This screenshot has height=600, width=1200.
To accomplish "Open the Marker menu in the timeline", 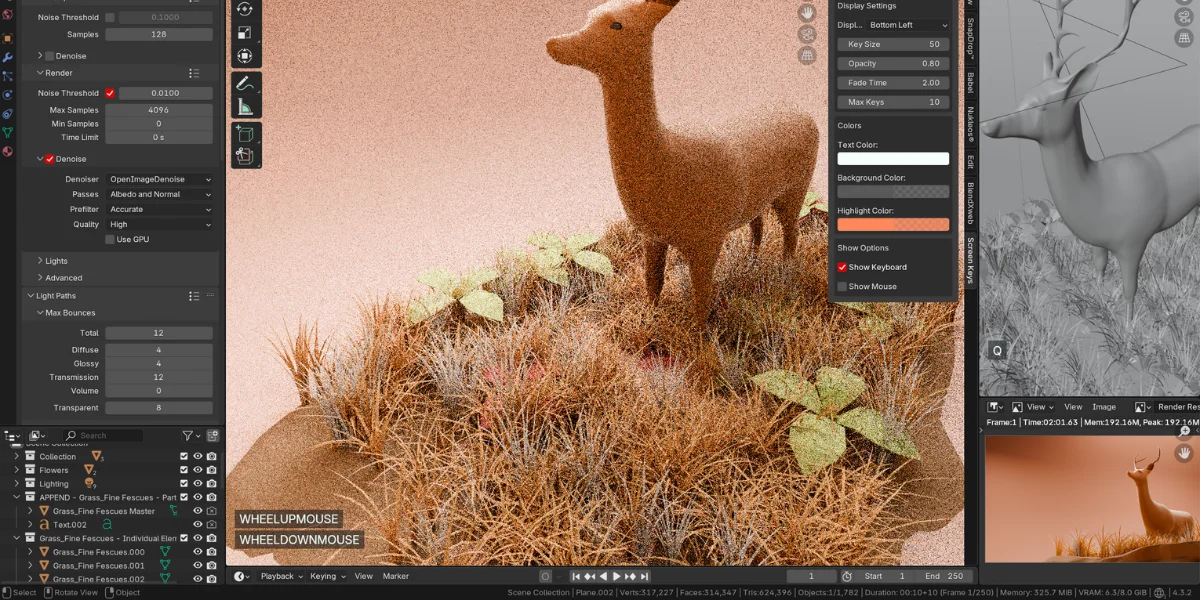I will pyautogui.click(x=395, y=576).
